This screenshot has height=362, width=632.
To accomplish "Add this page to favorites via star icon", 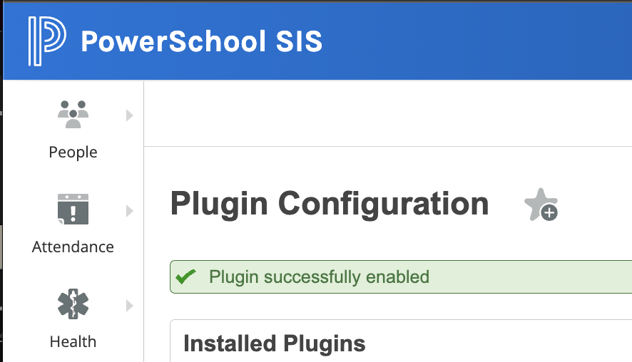I will pos(541,205).
